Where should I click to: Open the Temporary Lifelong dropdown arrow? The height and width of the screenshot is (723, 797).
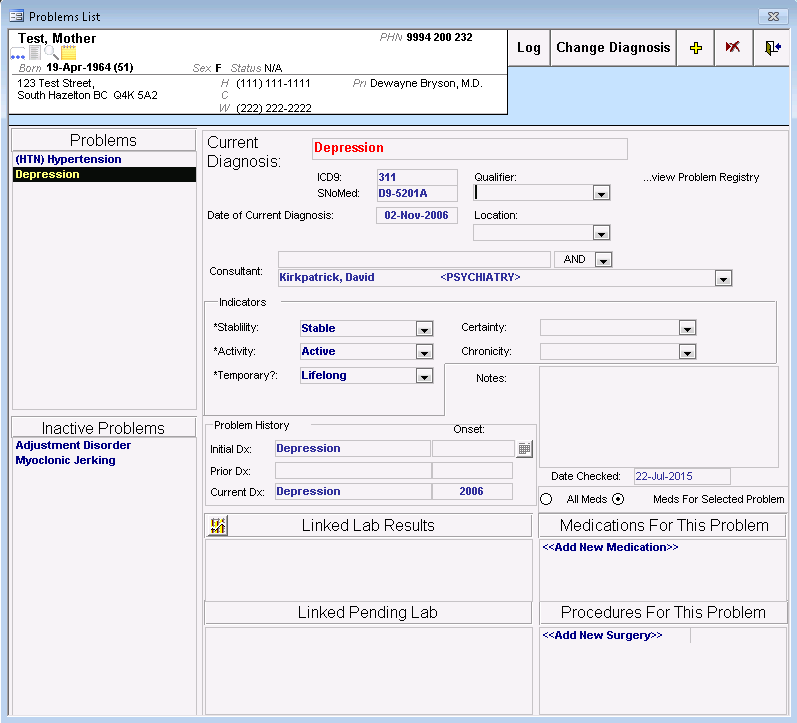point(424,376)
